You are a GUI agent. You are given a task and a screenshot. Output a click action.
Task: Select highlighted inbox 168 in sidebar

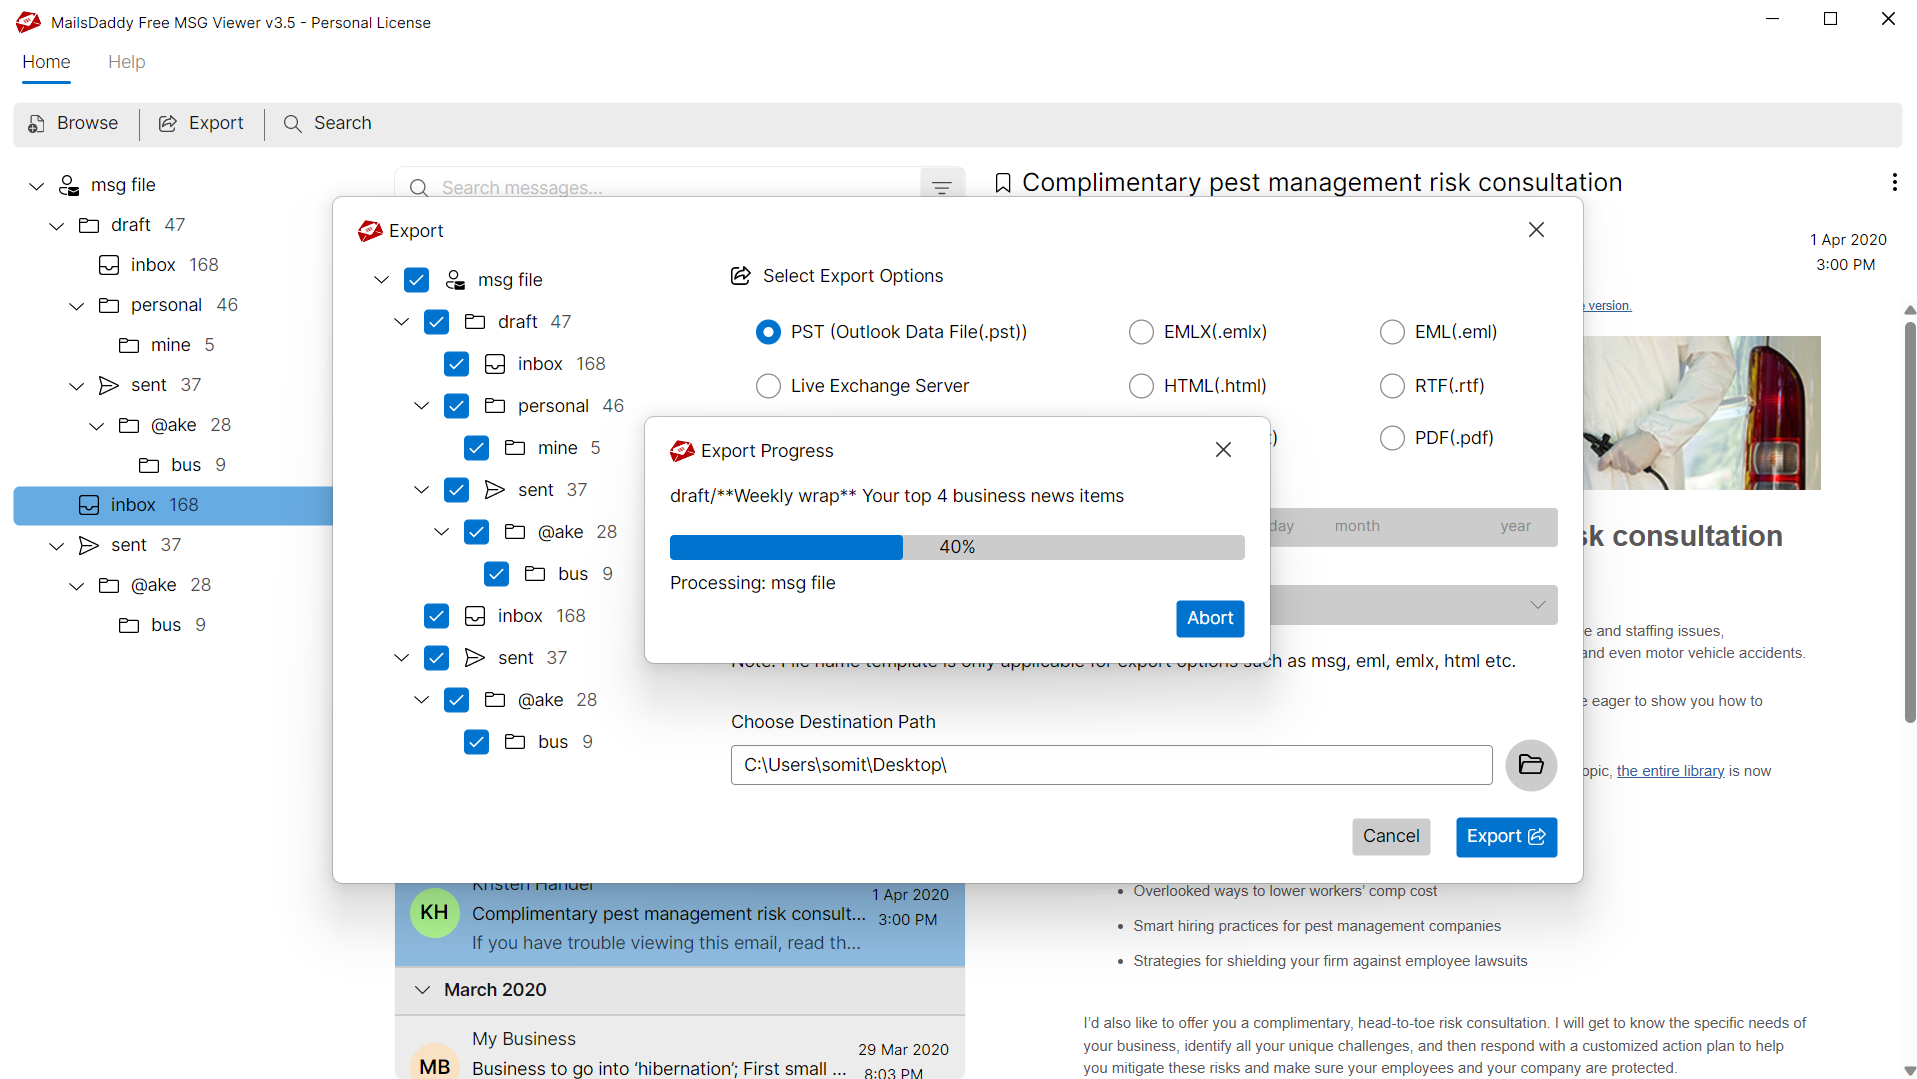tap(173, 505)
